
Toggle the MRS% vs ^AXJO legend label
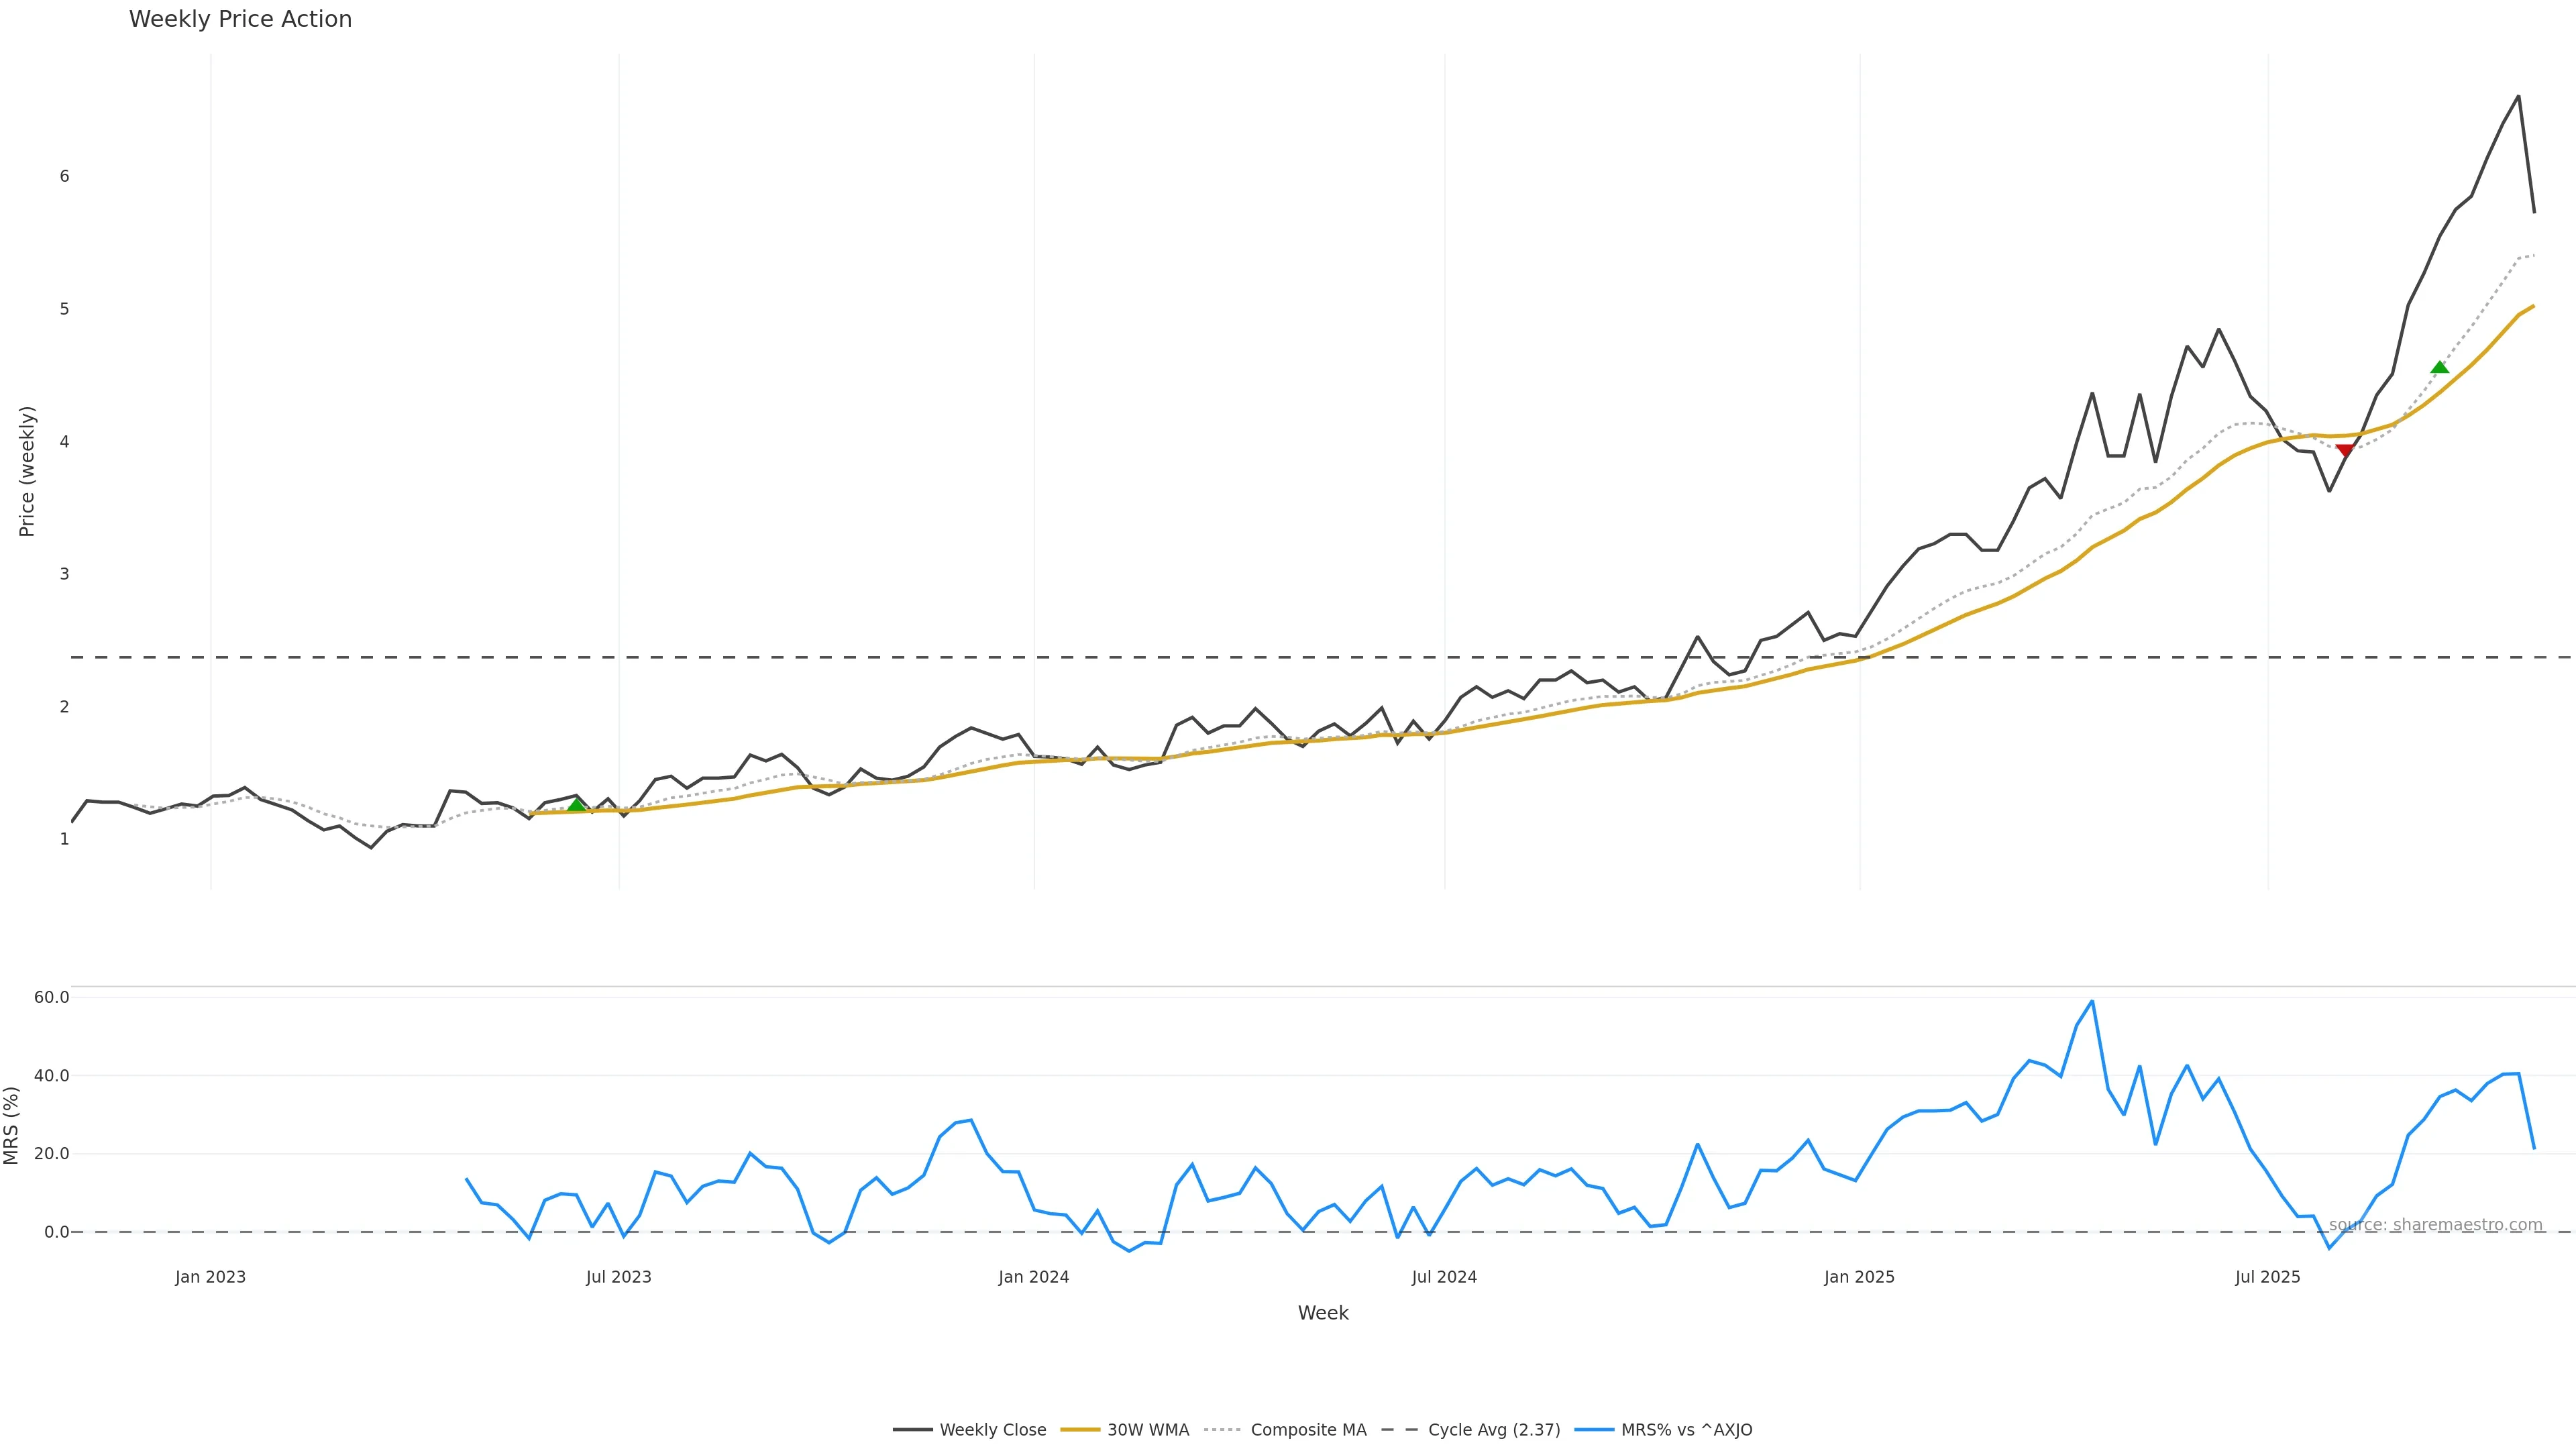(1686, 1430)
